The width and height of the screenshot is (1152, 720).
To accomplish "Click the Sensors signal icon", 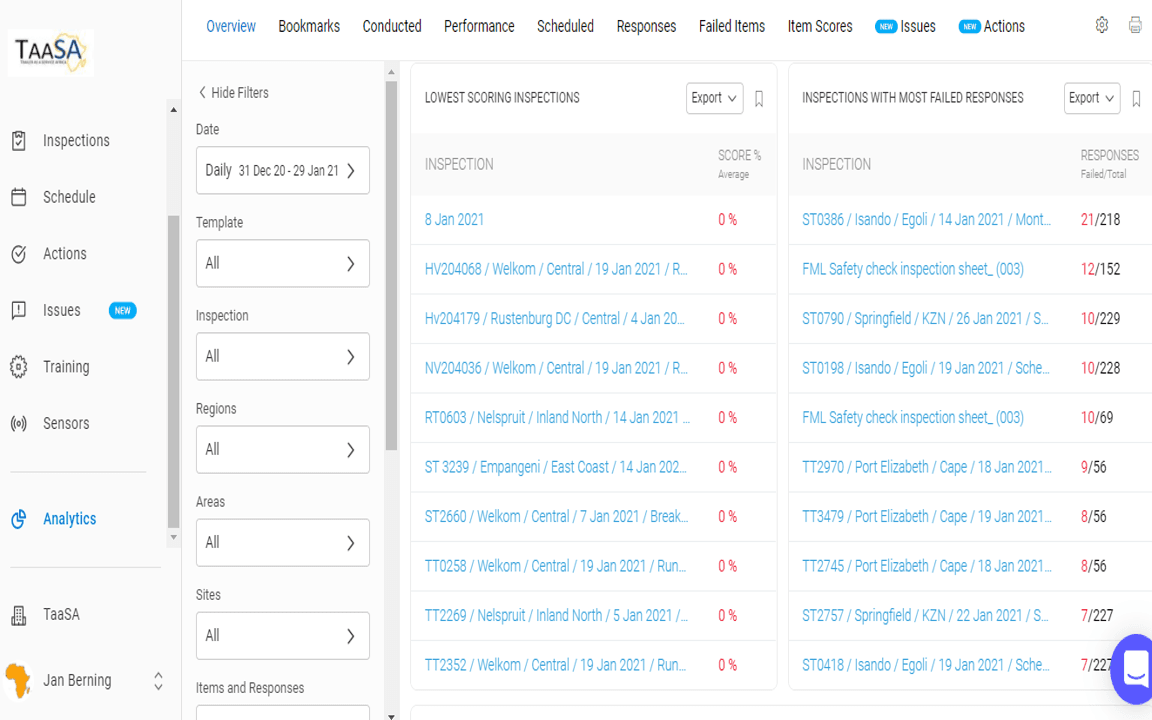I will (19, 424).
